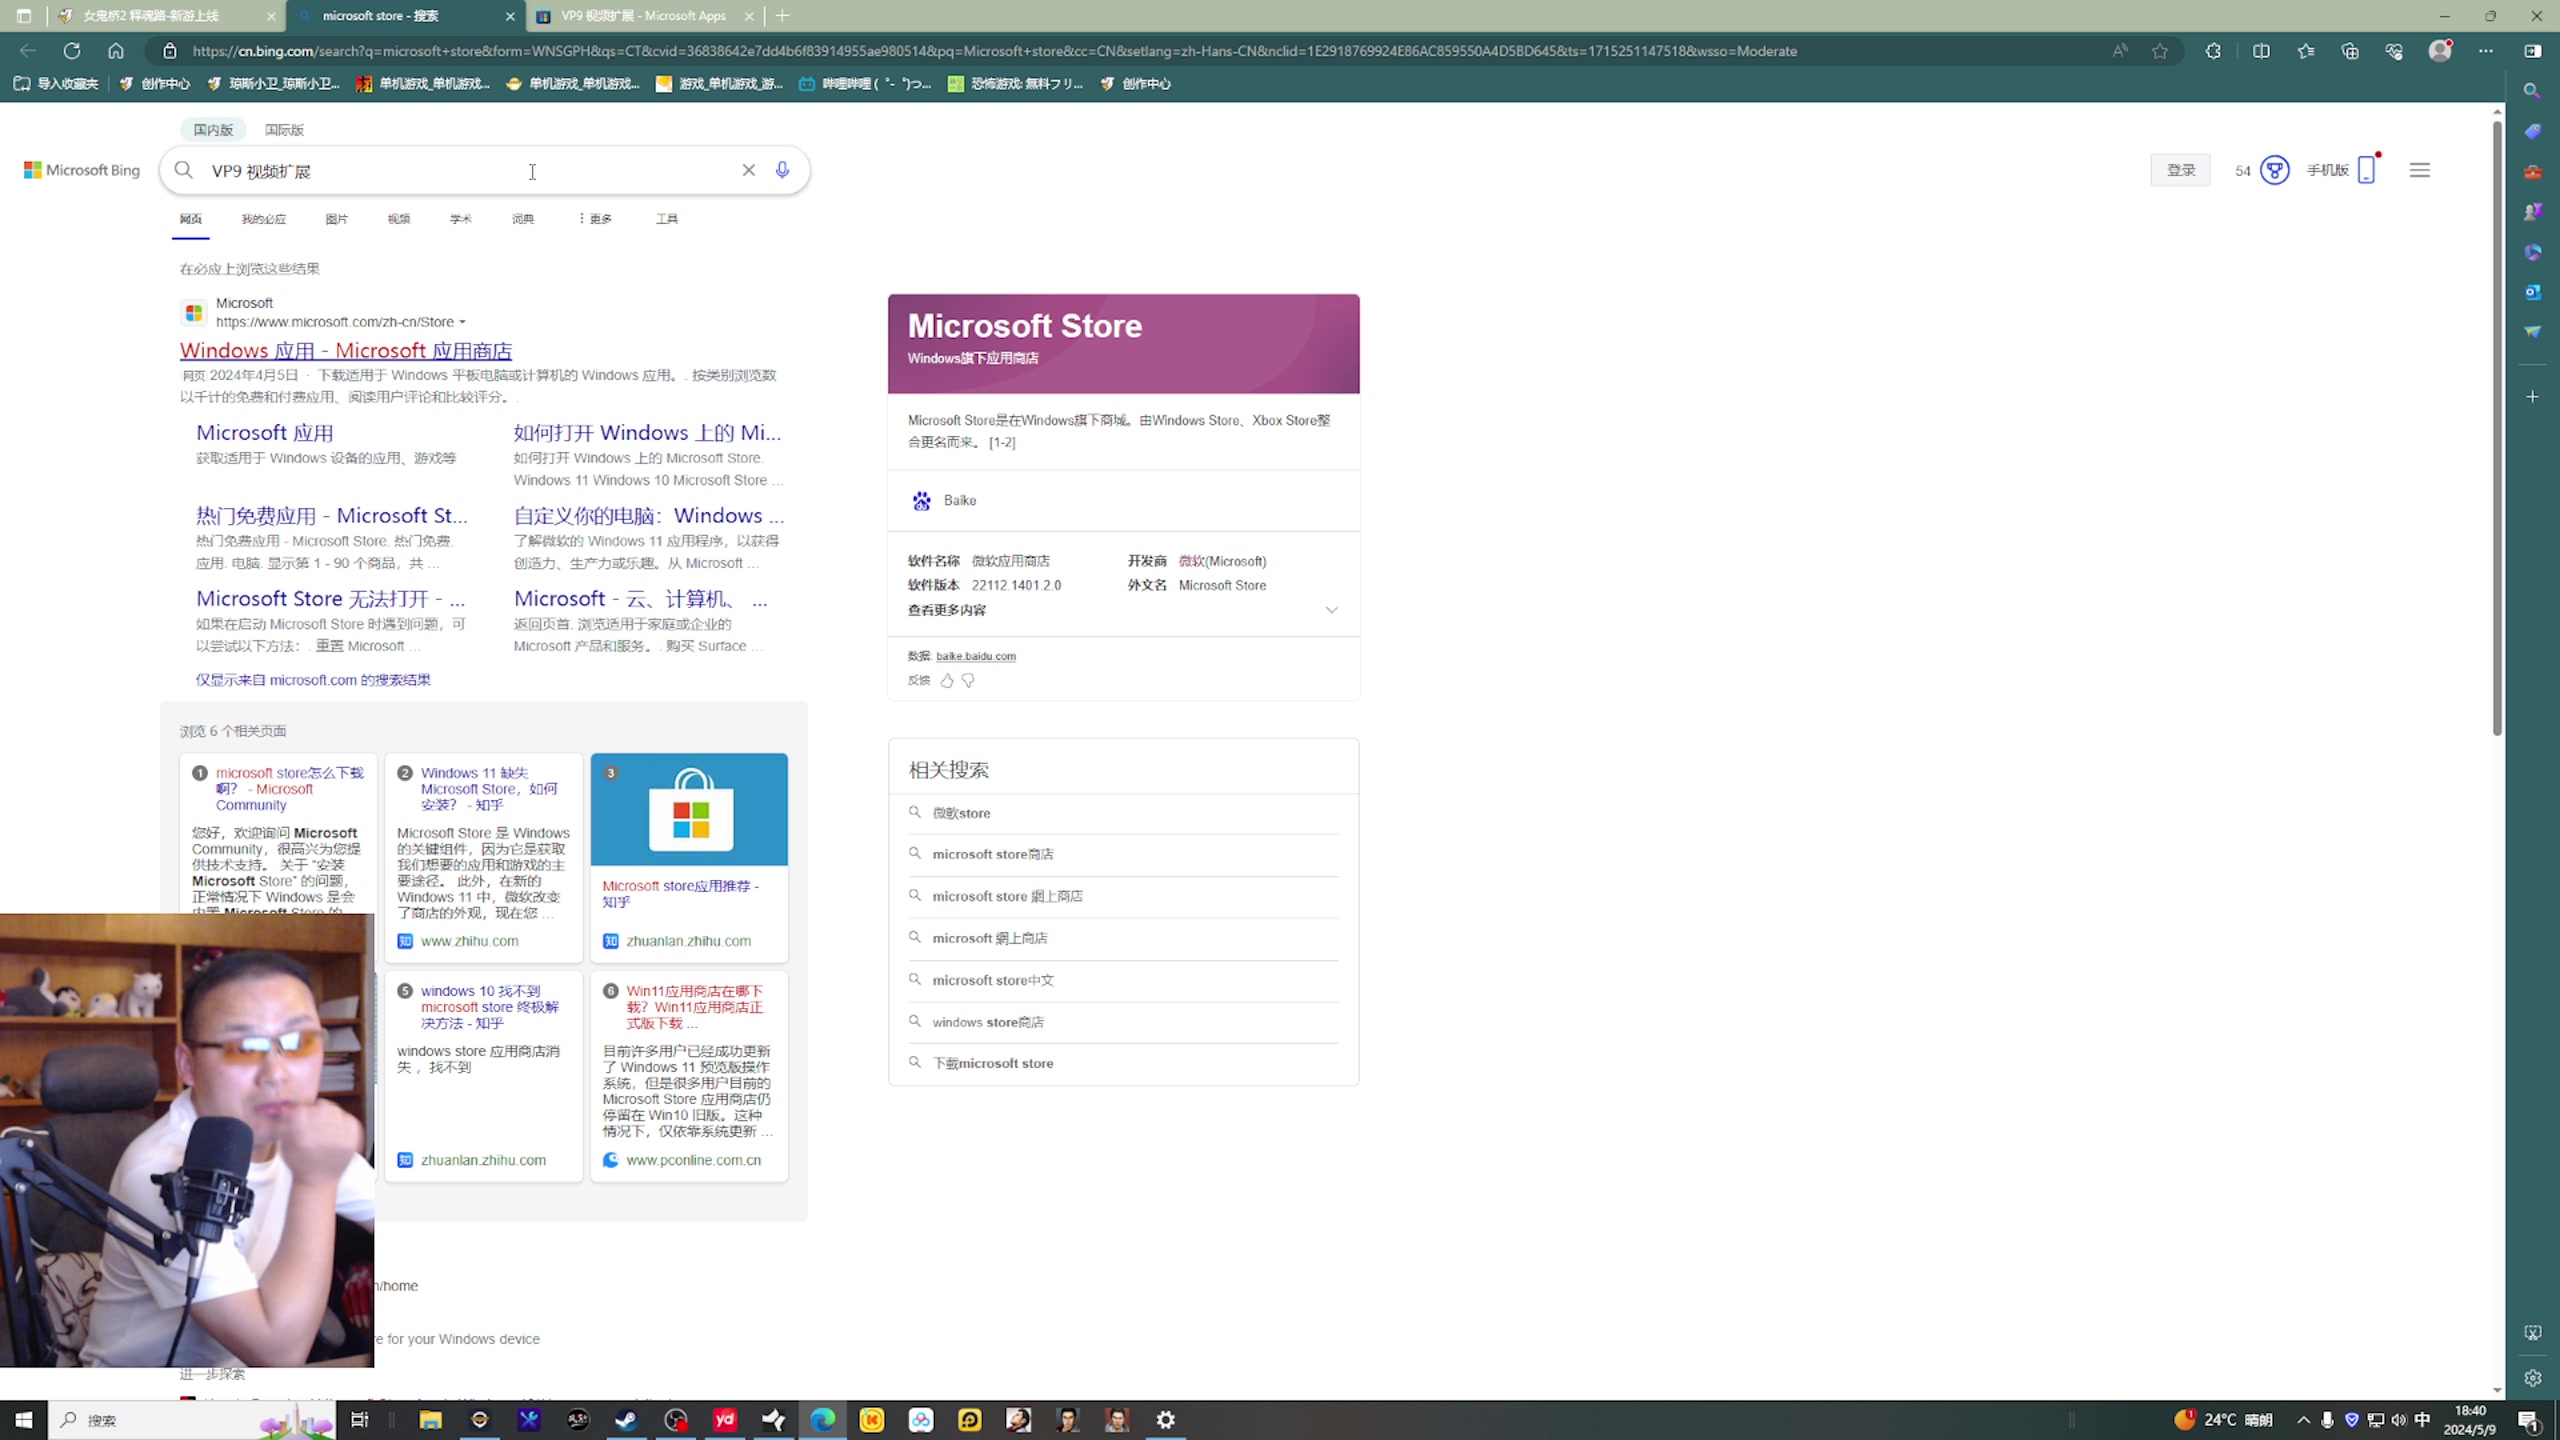Click thumbs up feedback icon

[946, 680]
